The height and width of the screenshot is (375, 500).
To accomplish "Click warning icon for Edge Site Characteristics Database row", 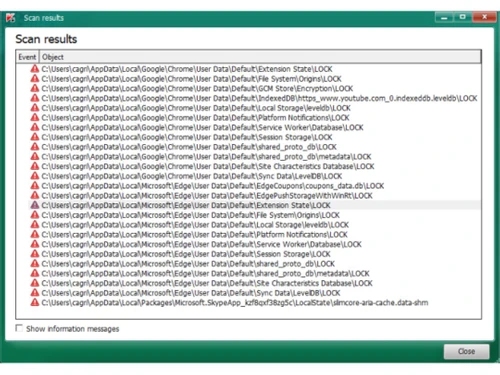I will [x=35, y=283].
